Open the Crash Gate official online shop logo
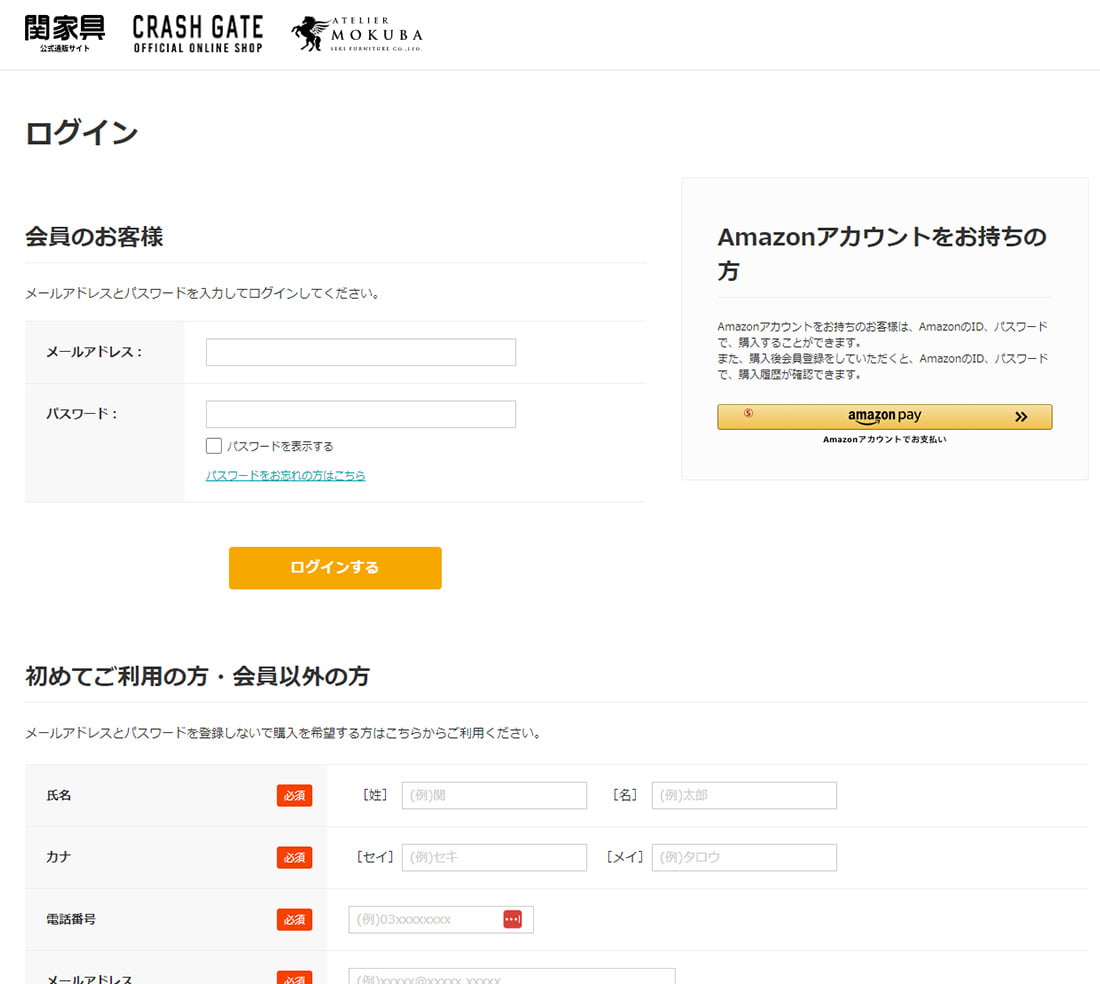The image size is (1100, 984). point(198,34)
